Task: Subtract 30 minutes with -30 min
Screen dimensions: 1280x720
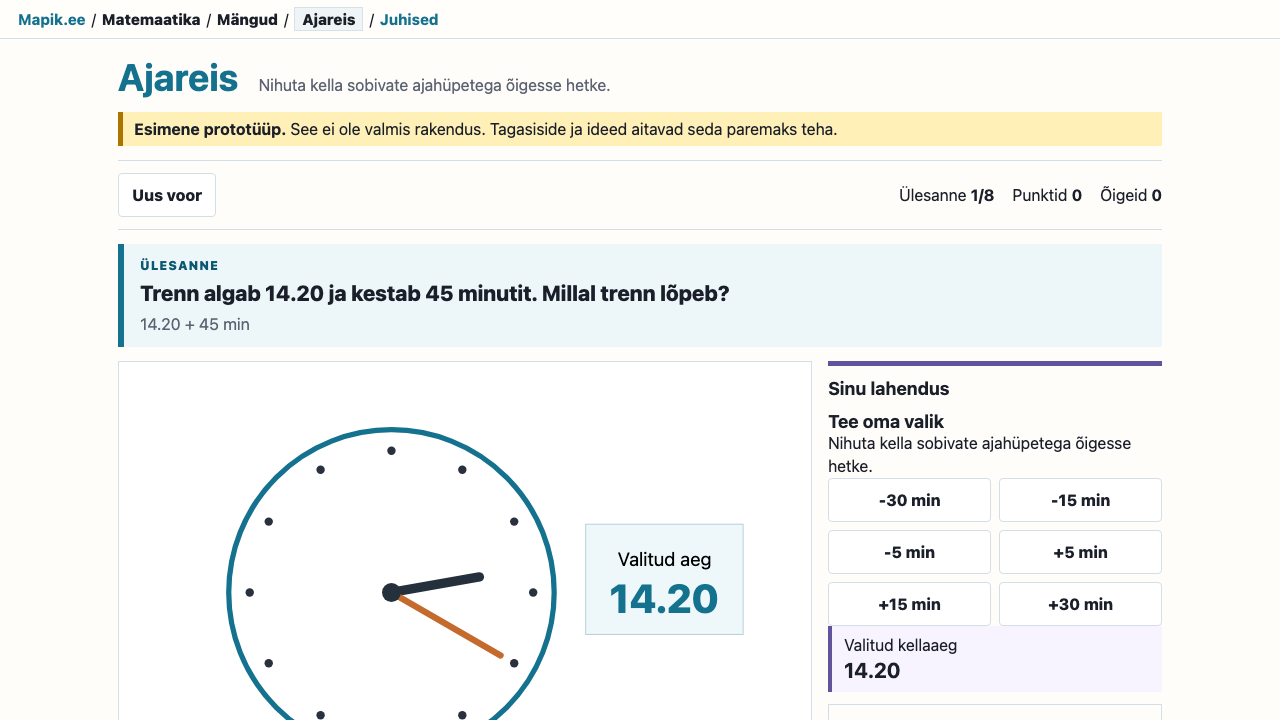Action: point(909,500)
